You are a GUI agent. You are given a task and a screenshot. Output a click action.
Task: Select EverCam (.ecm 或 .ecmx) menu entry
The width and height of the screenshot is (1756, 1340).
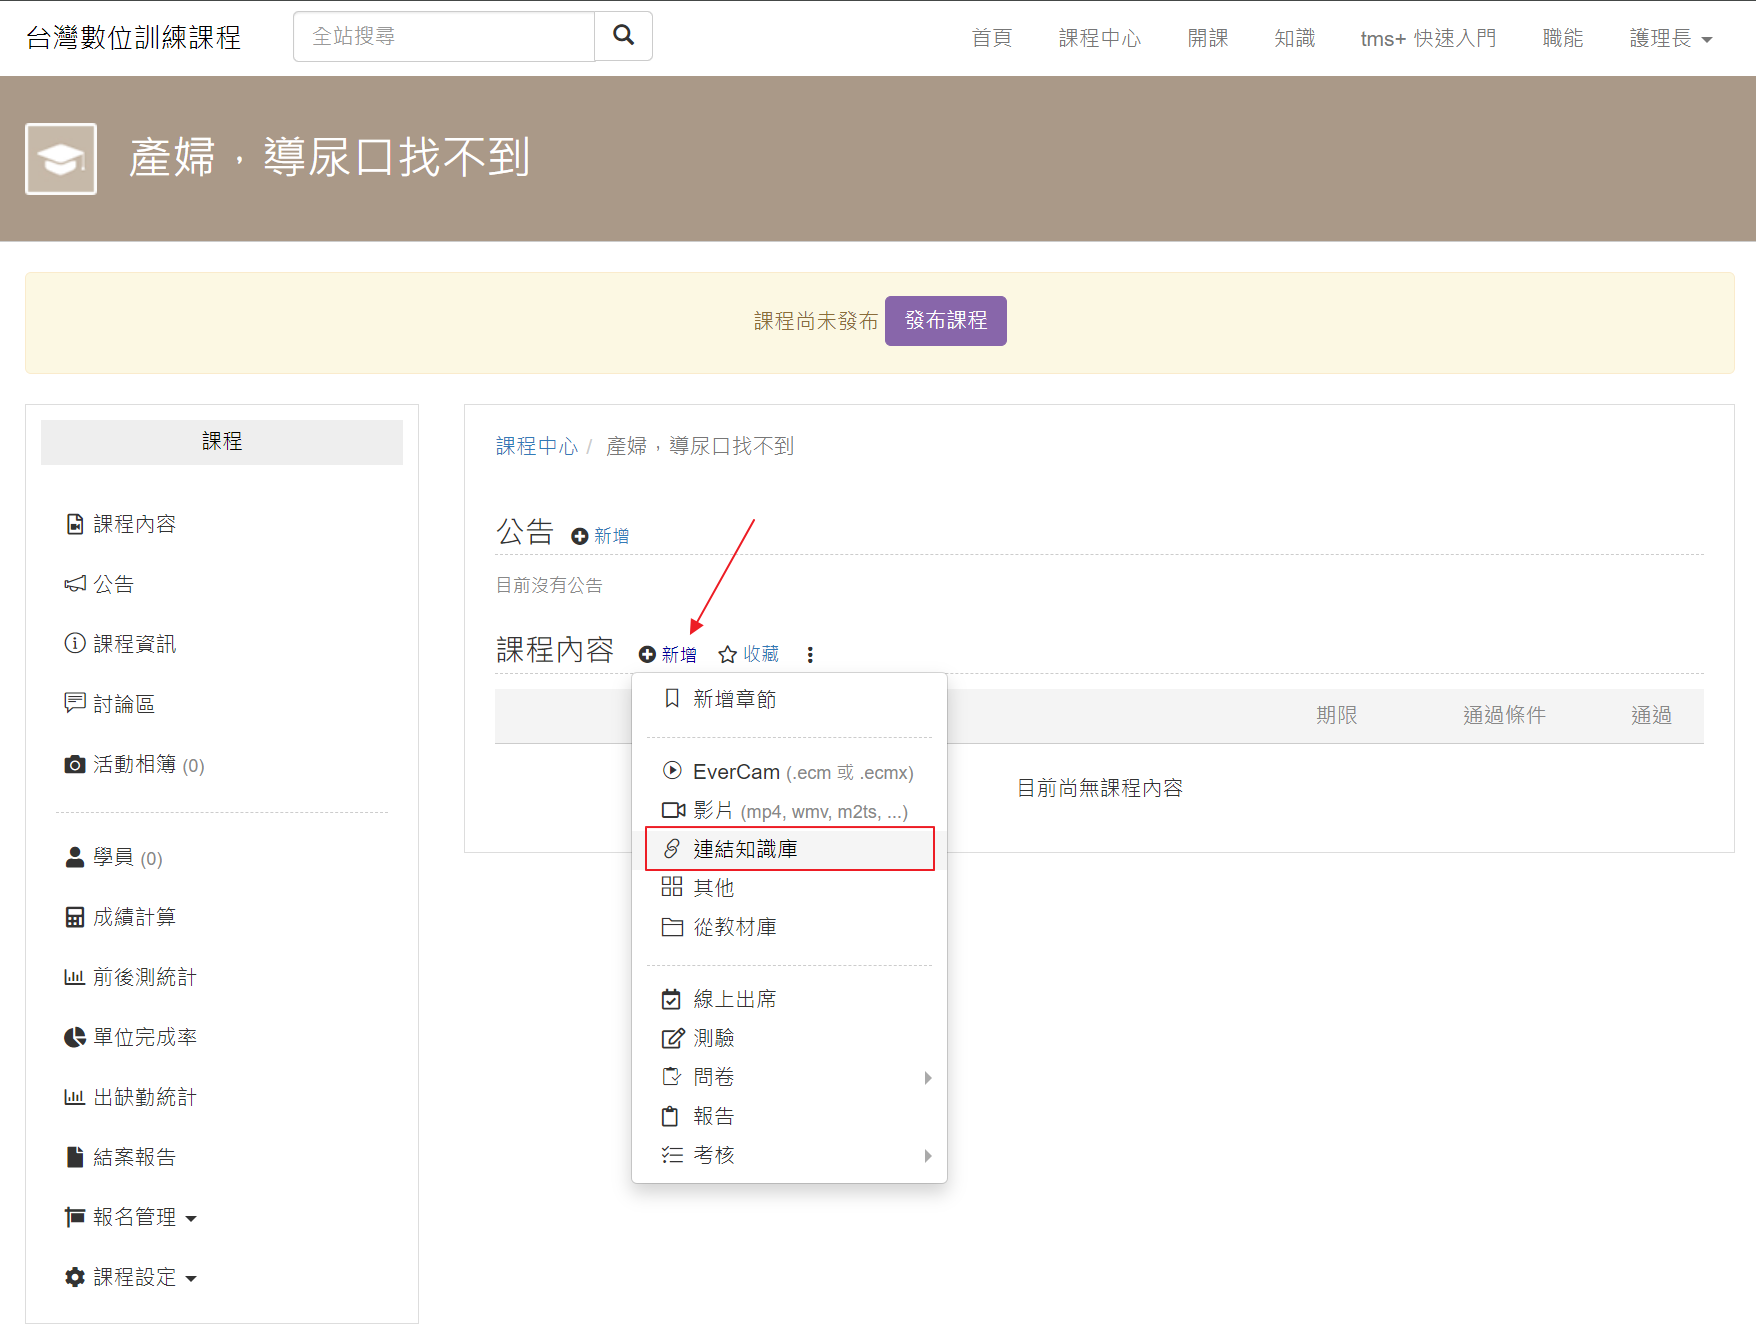789,771
